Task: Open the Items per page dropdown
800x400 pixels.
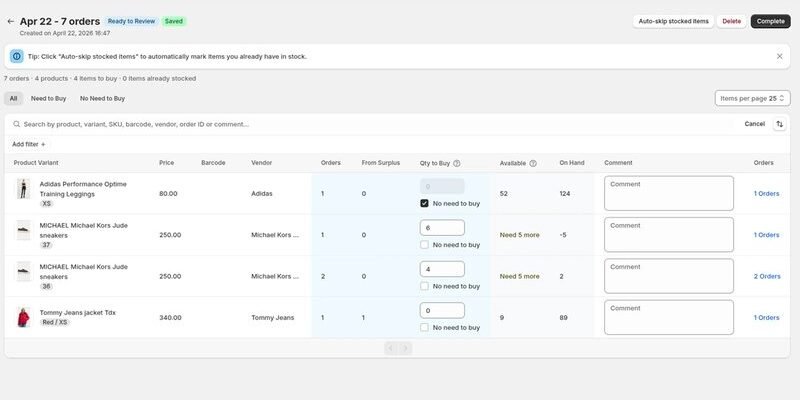Action: coord(753,98)
